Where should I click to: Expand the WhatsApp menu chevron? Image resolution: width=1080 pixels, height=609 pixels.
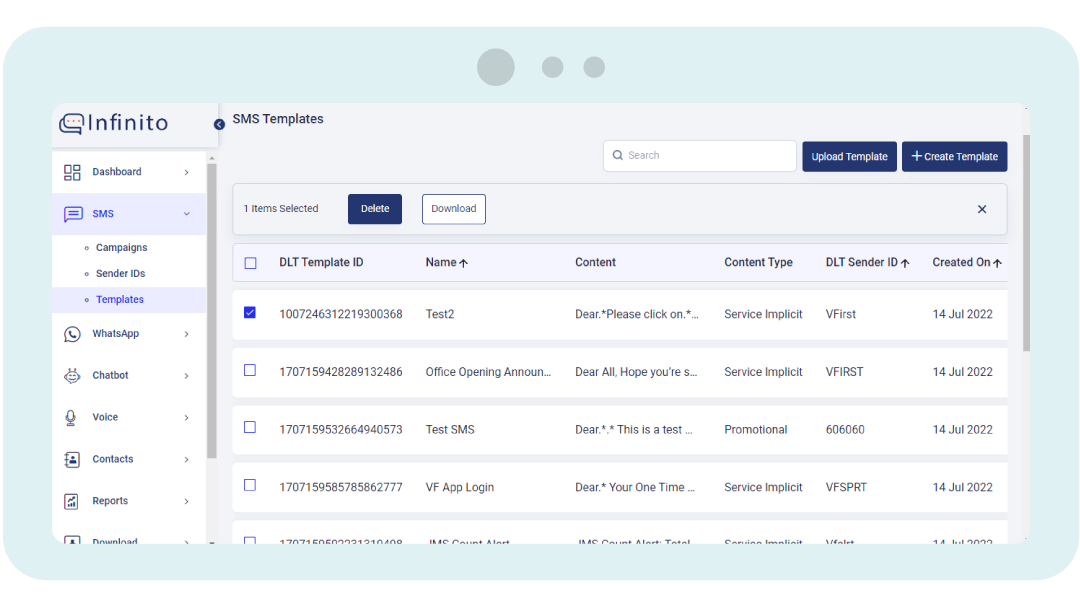click(187, 334)
